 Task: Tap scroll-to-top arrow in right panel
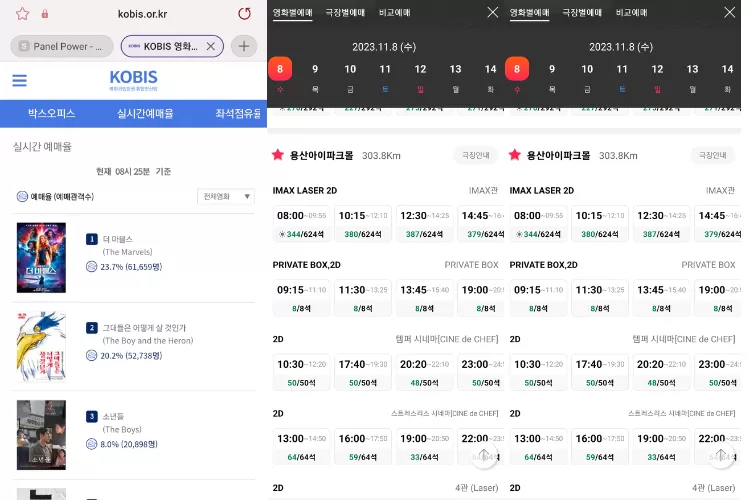[x=721, y=455]
